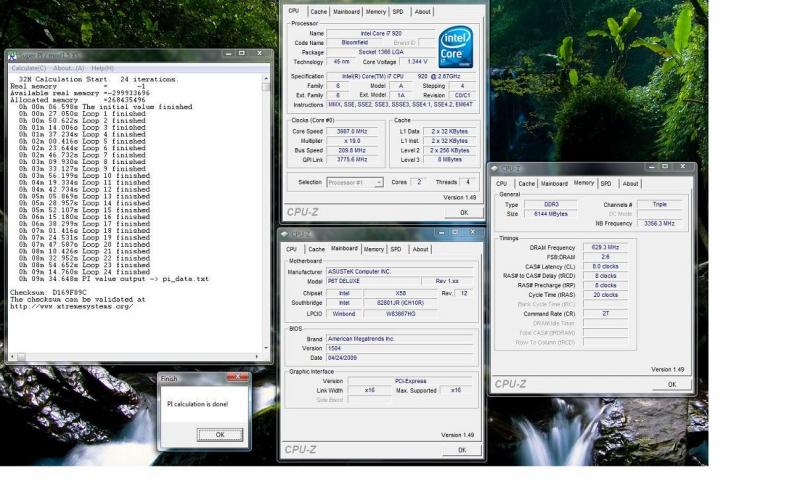Click the Super PI title bar icon
800x500 pixels.
pyautogui.click(x=12, y=56)
